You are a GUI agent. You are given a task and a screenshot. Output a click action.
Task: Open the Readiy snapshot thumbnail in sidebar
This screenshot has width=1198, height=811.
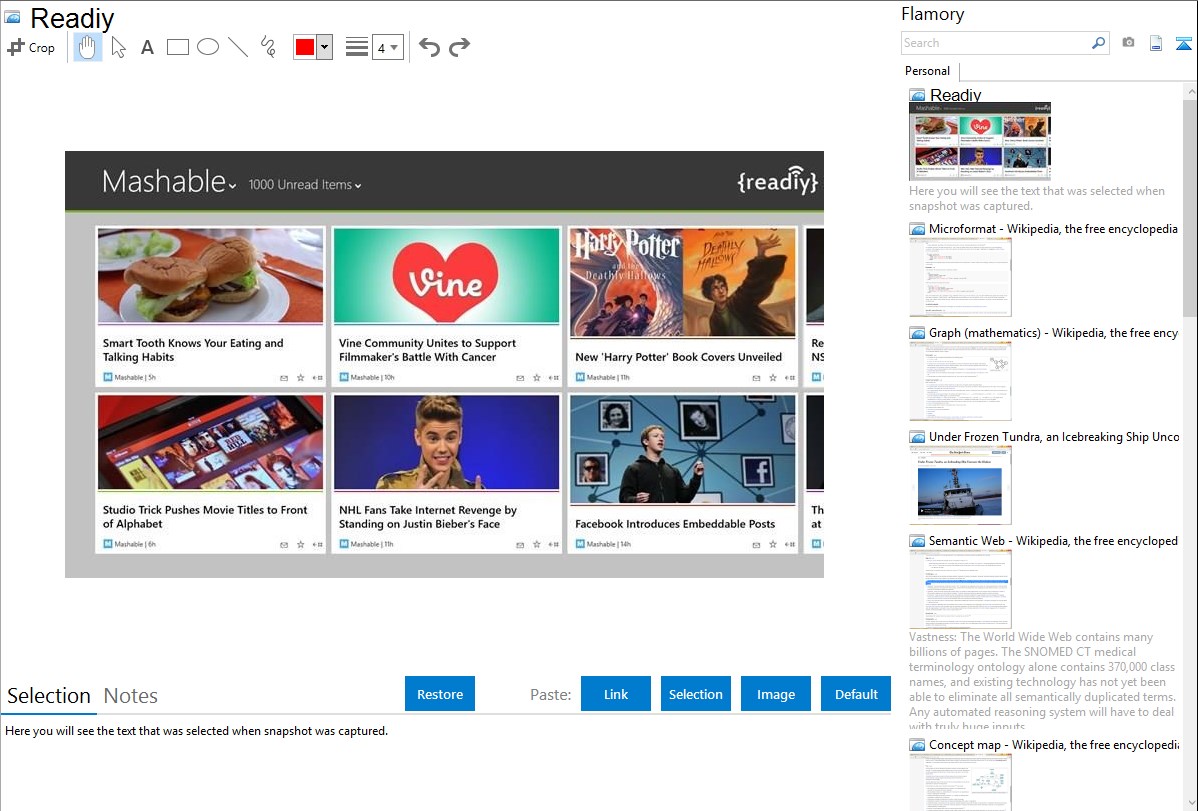click(x=980, y=141)
